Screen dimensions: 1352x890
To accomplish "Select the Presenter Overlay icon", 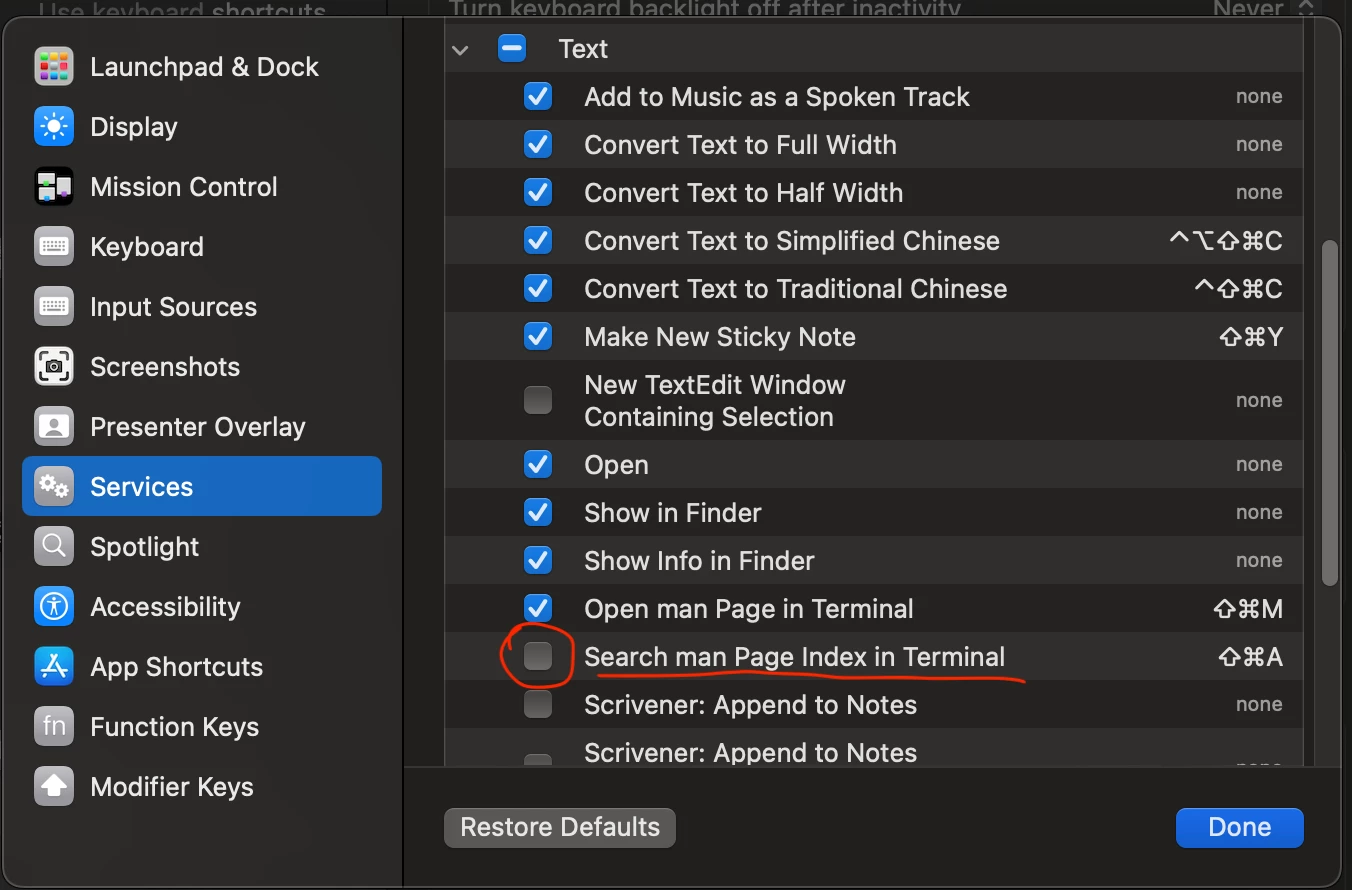I will [54, 427].
